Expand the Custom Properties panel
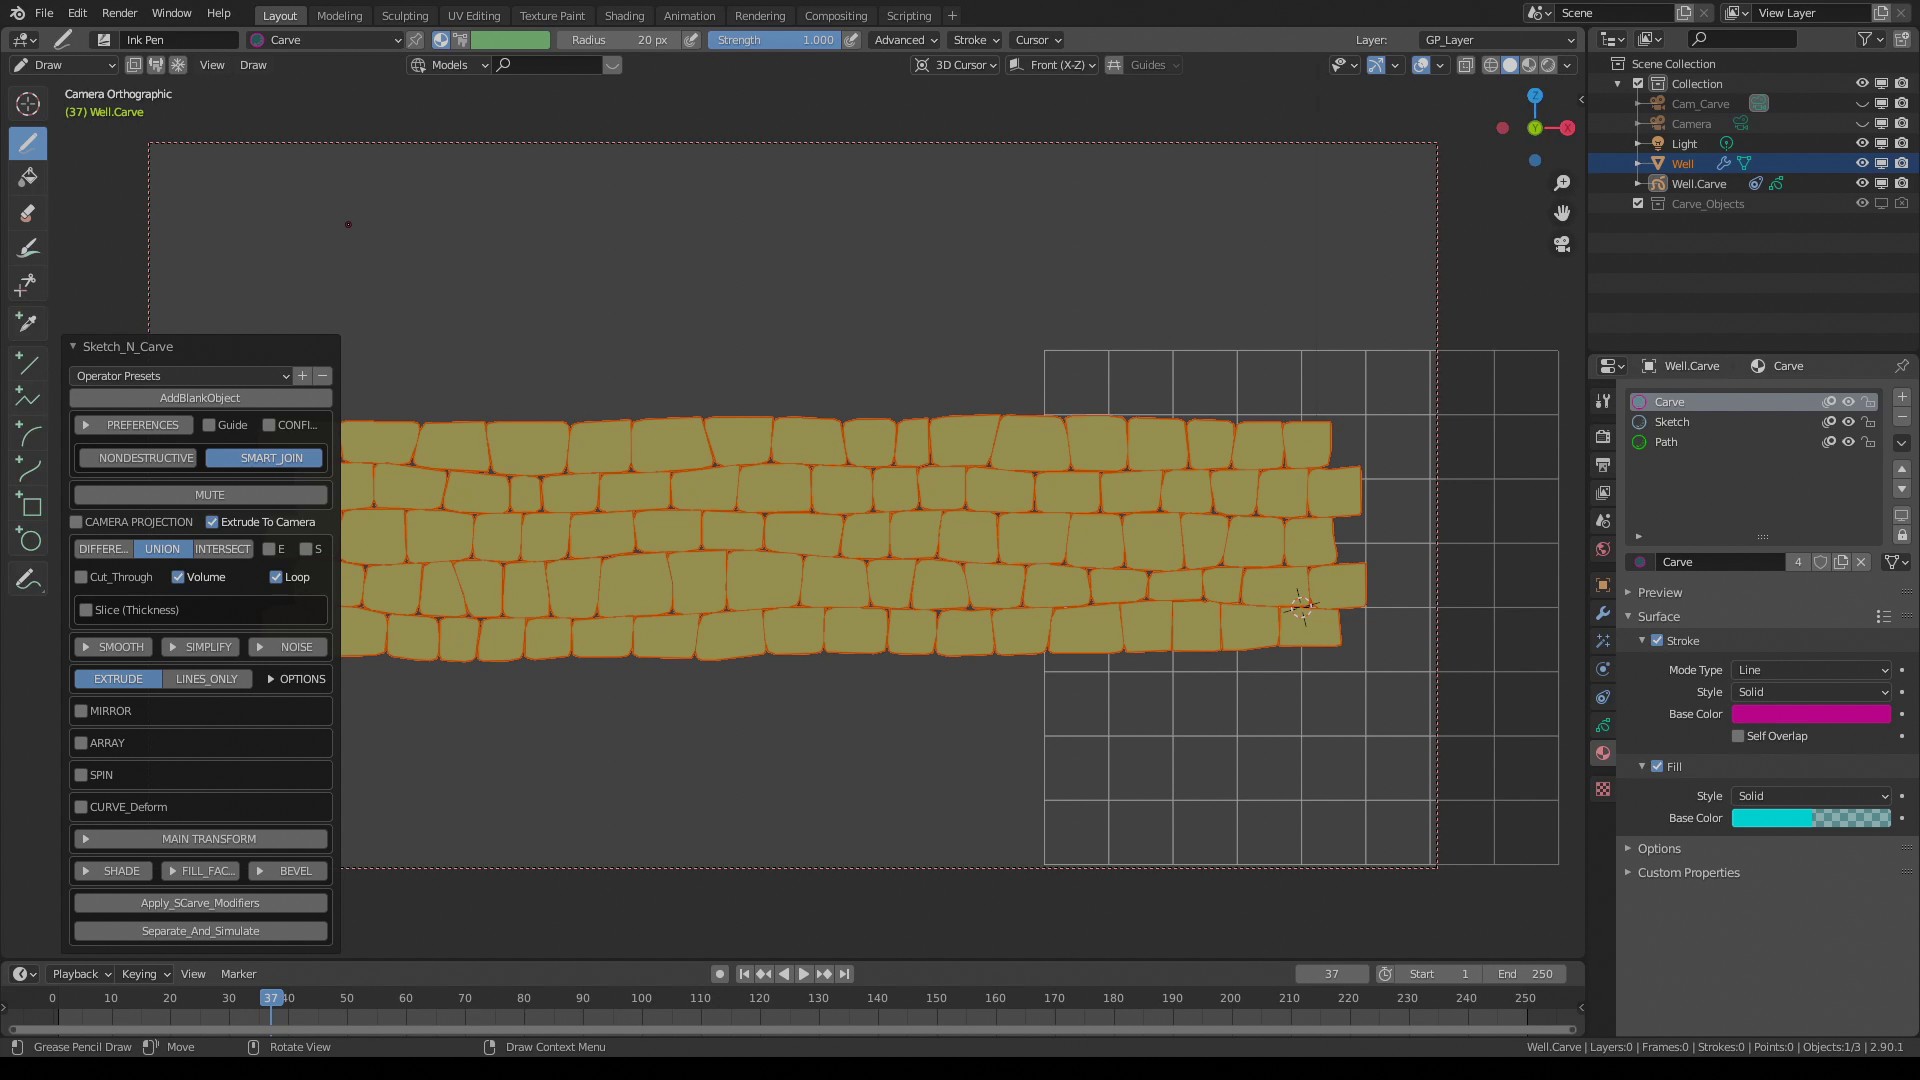Image resolution: width=1920 pixels, height=1080 pixels. 1688,873
